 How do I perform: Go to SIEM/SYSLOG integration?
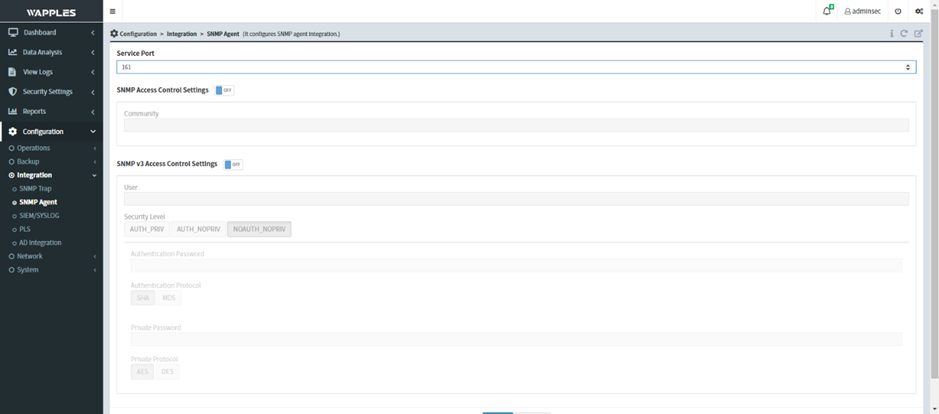[39, 215]
